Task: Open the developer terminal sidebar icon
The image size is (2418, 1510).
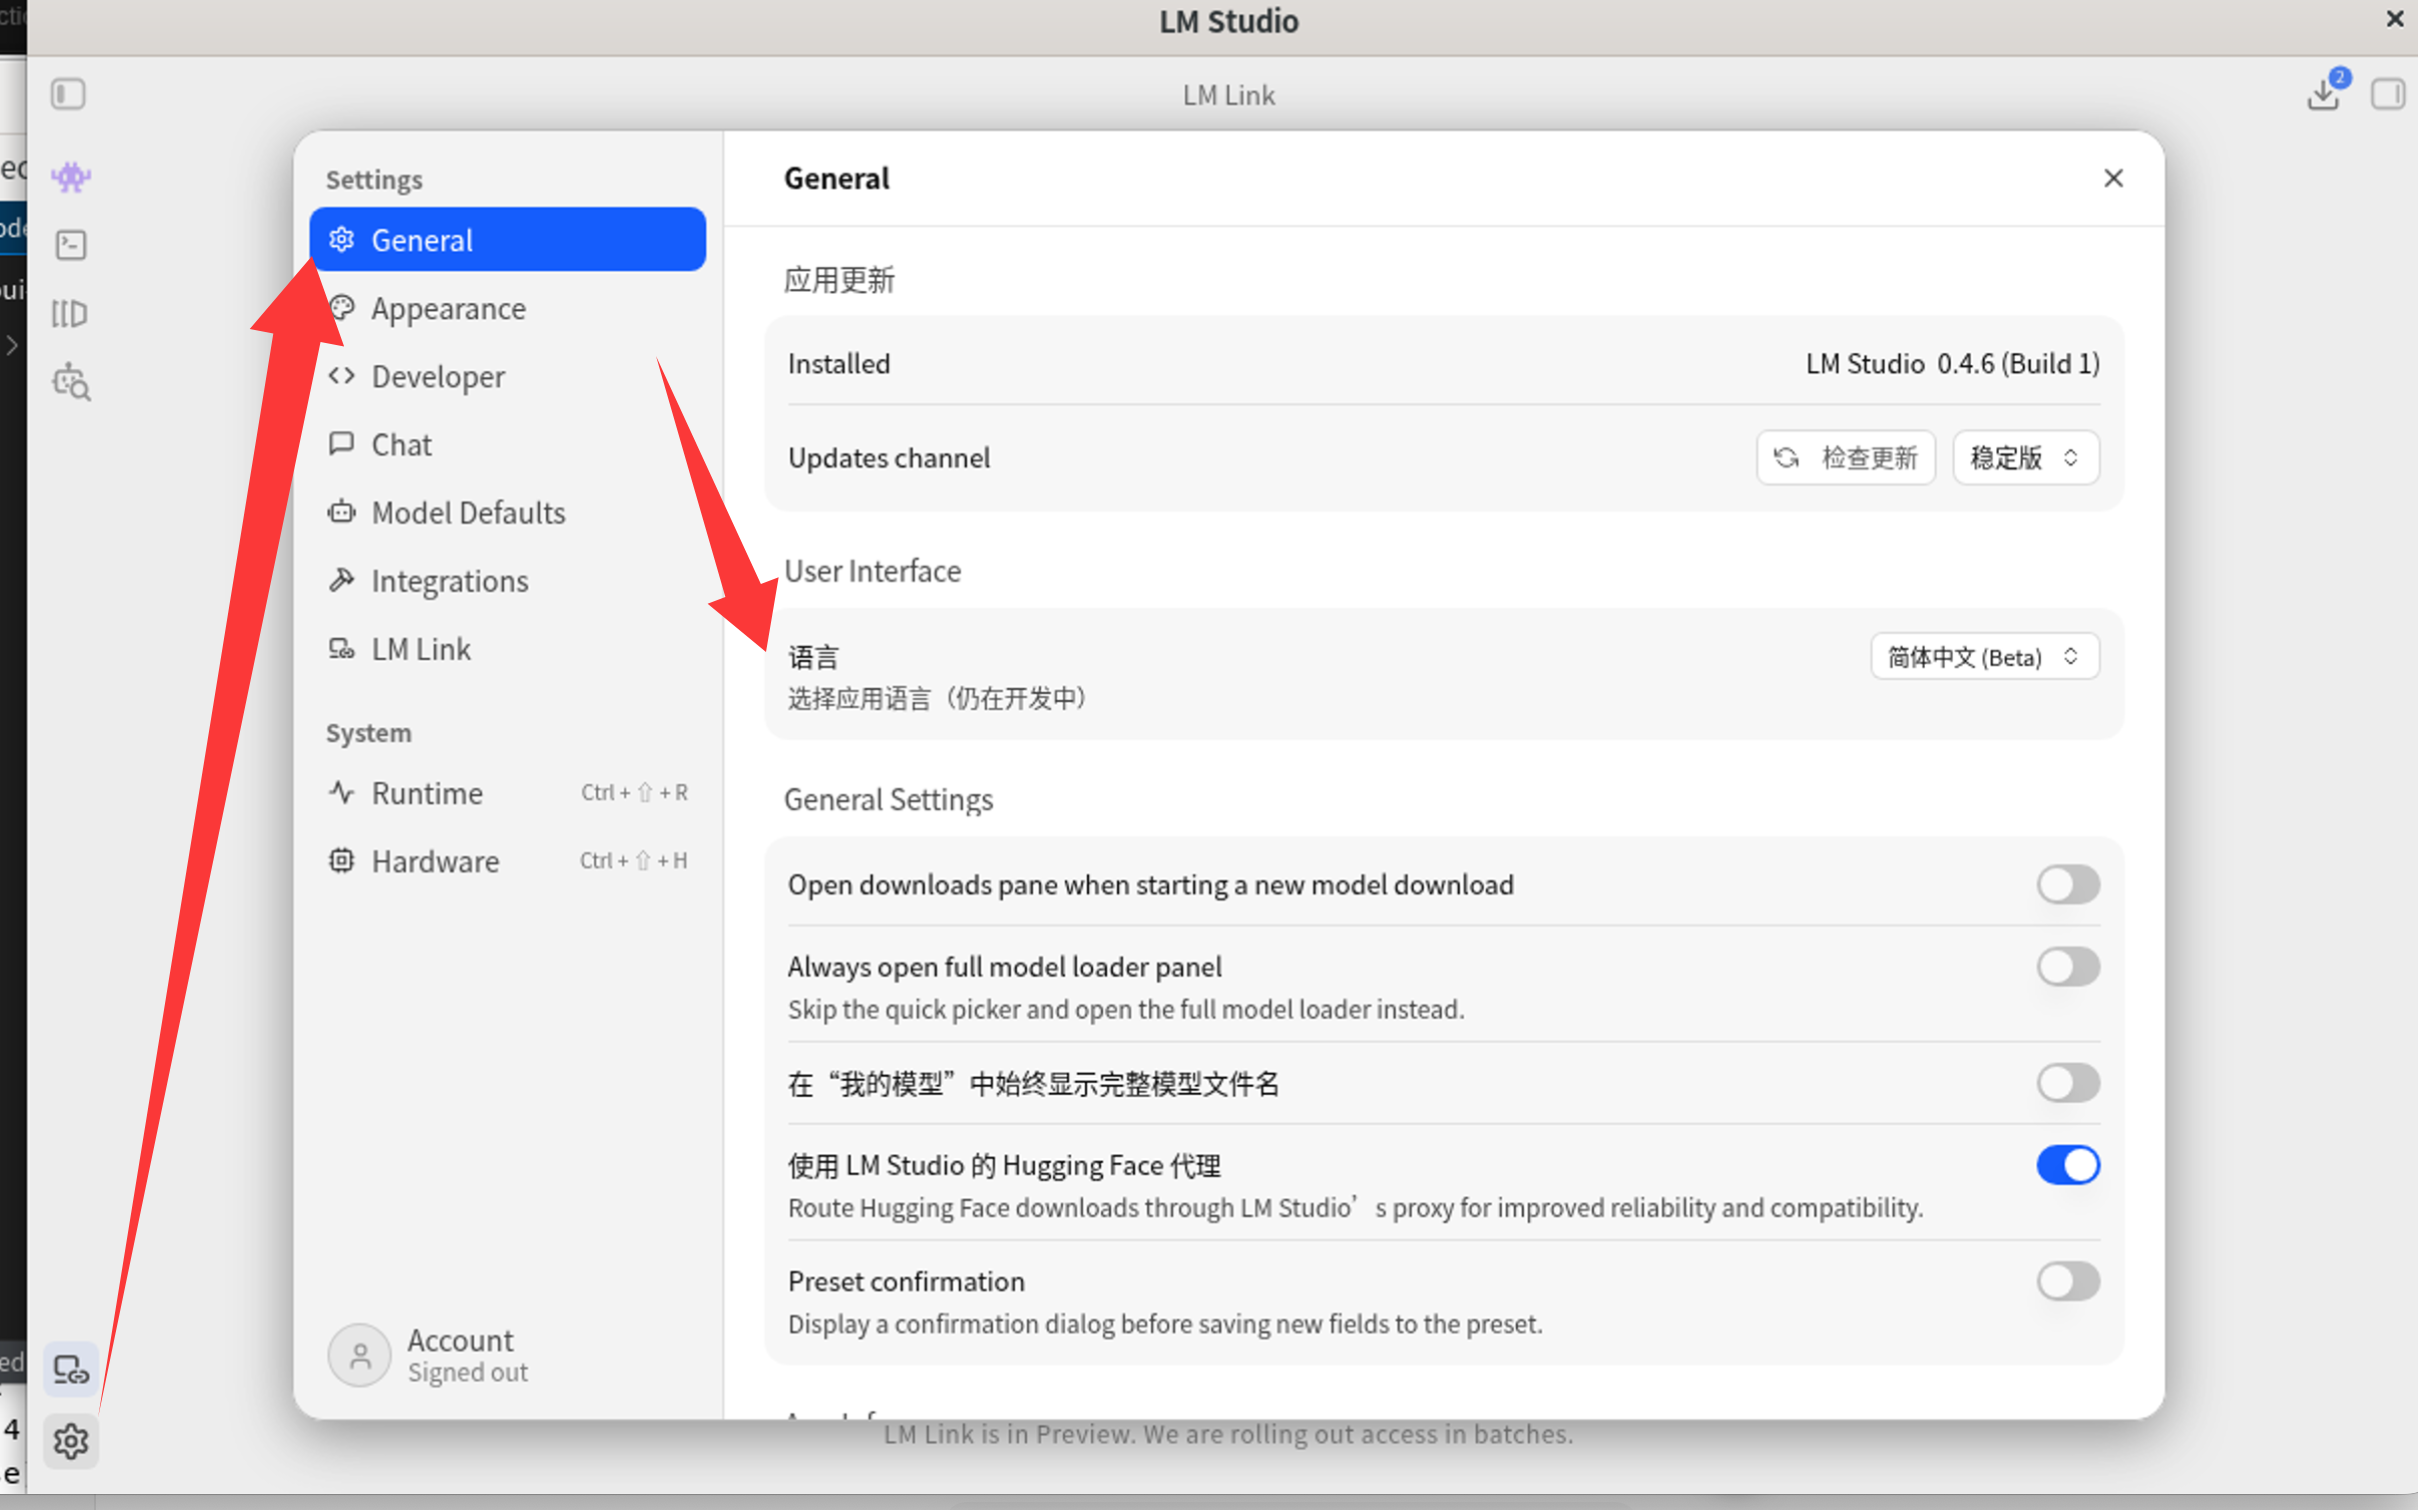Action: 71,245
